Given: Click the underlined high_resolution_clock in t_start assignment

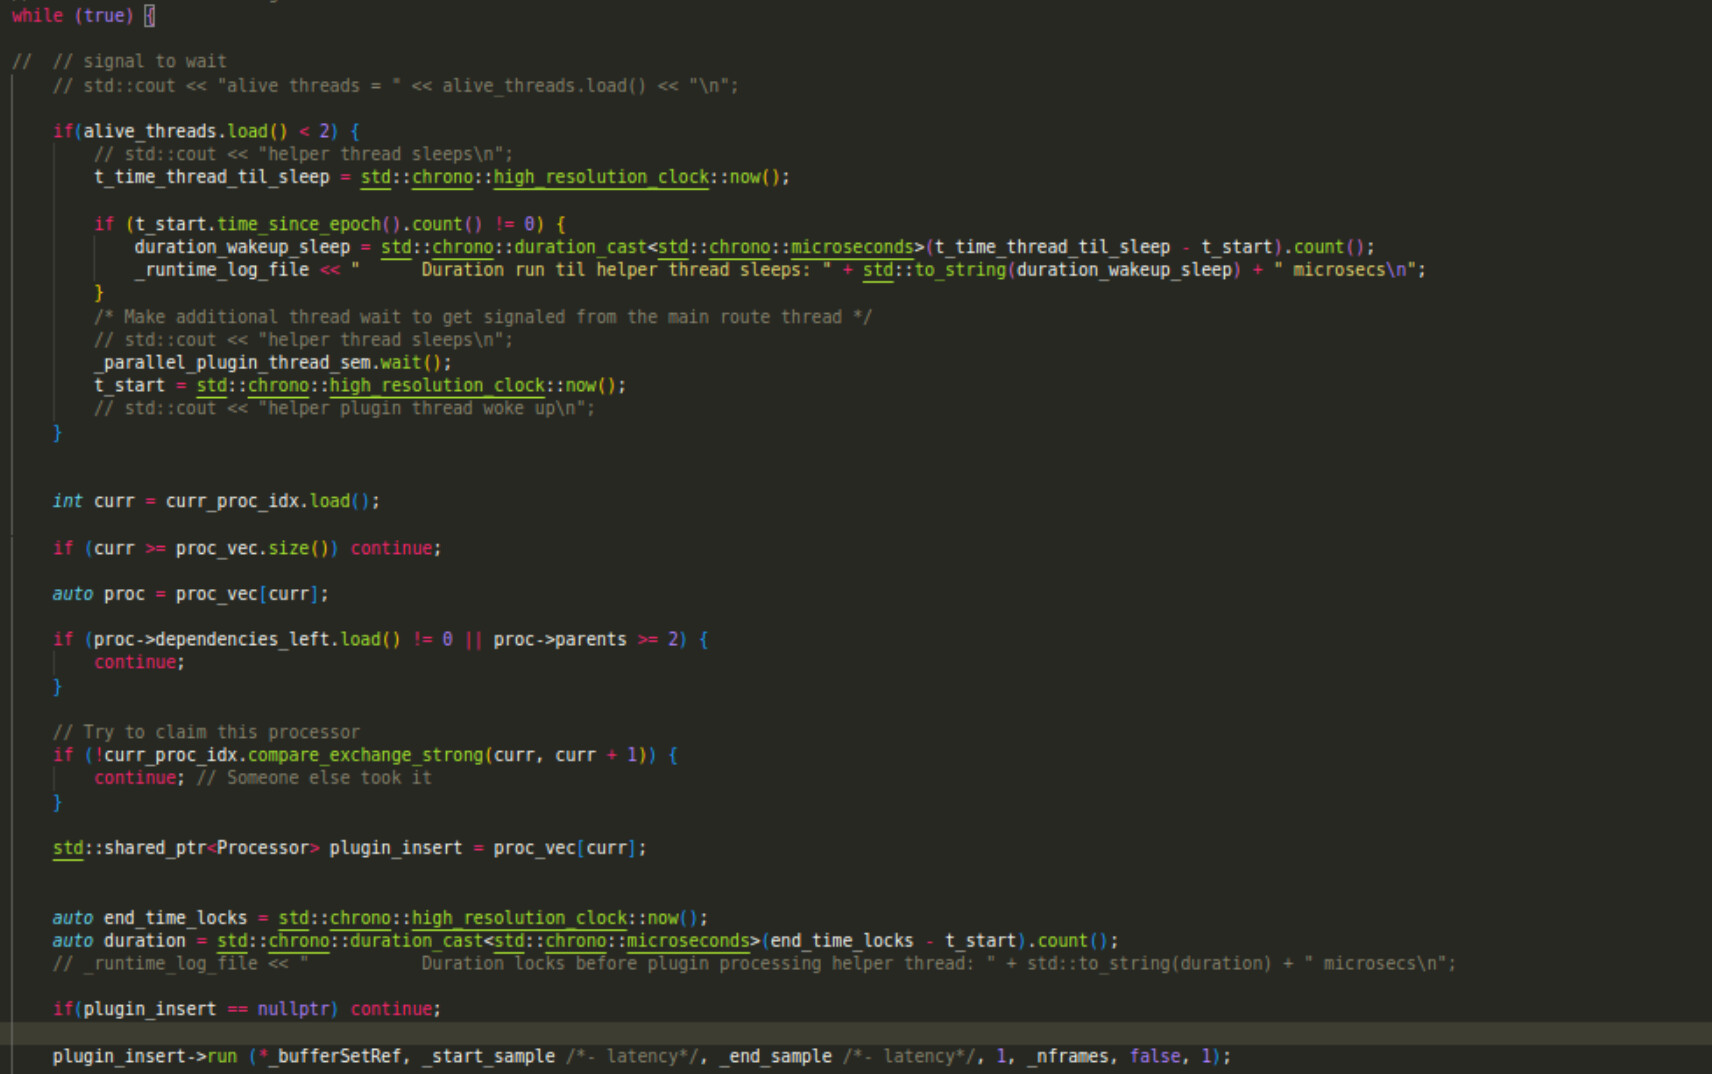Looking at the screenshot, I should point(437,385).
